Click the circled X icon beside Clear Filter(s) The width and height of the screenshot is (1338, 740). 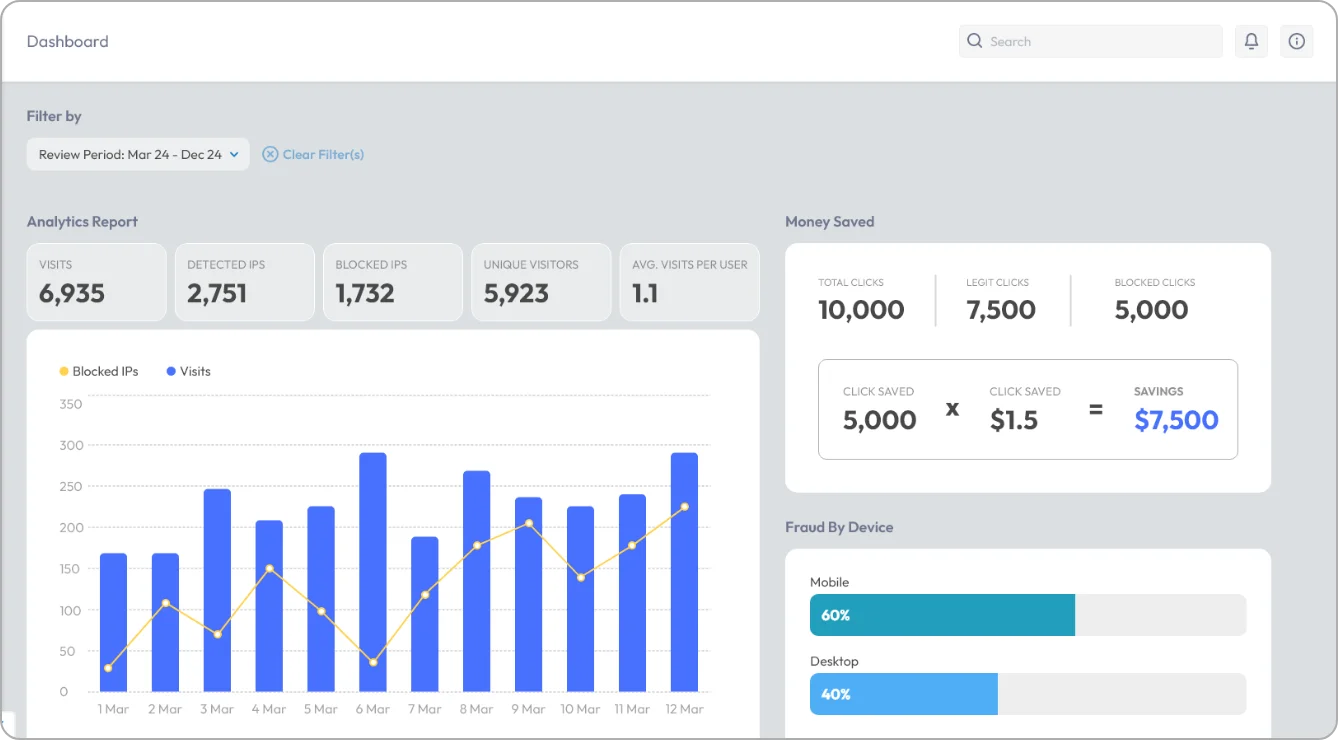(x=270, y=154)
